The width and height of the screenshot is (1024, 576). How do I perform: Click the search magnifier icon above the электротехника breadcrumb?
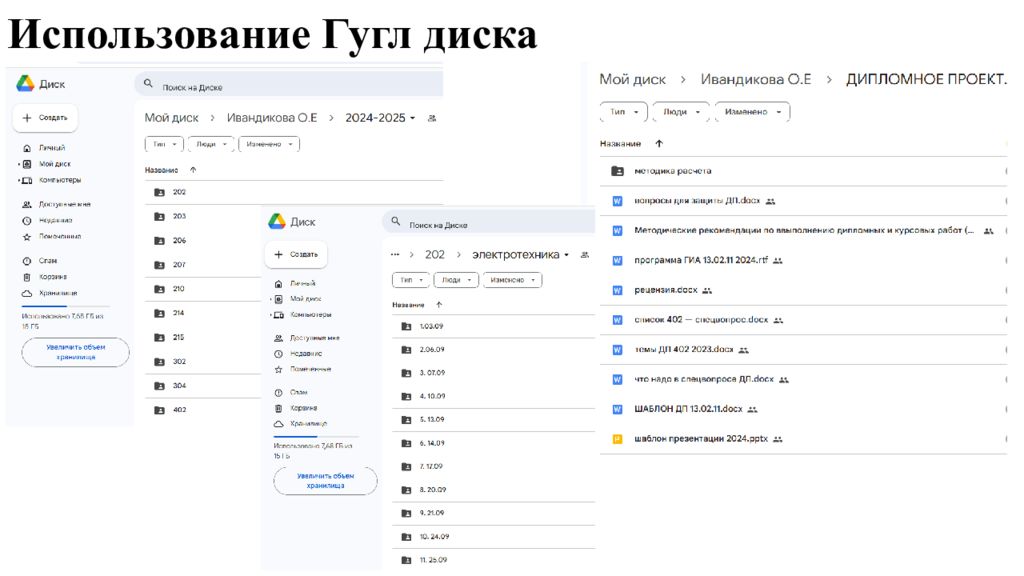[396, 224]
